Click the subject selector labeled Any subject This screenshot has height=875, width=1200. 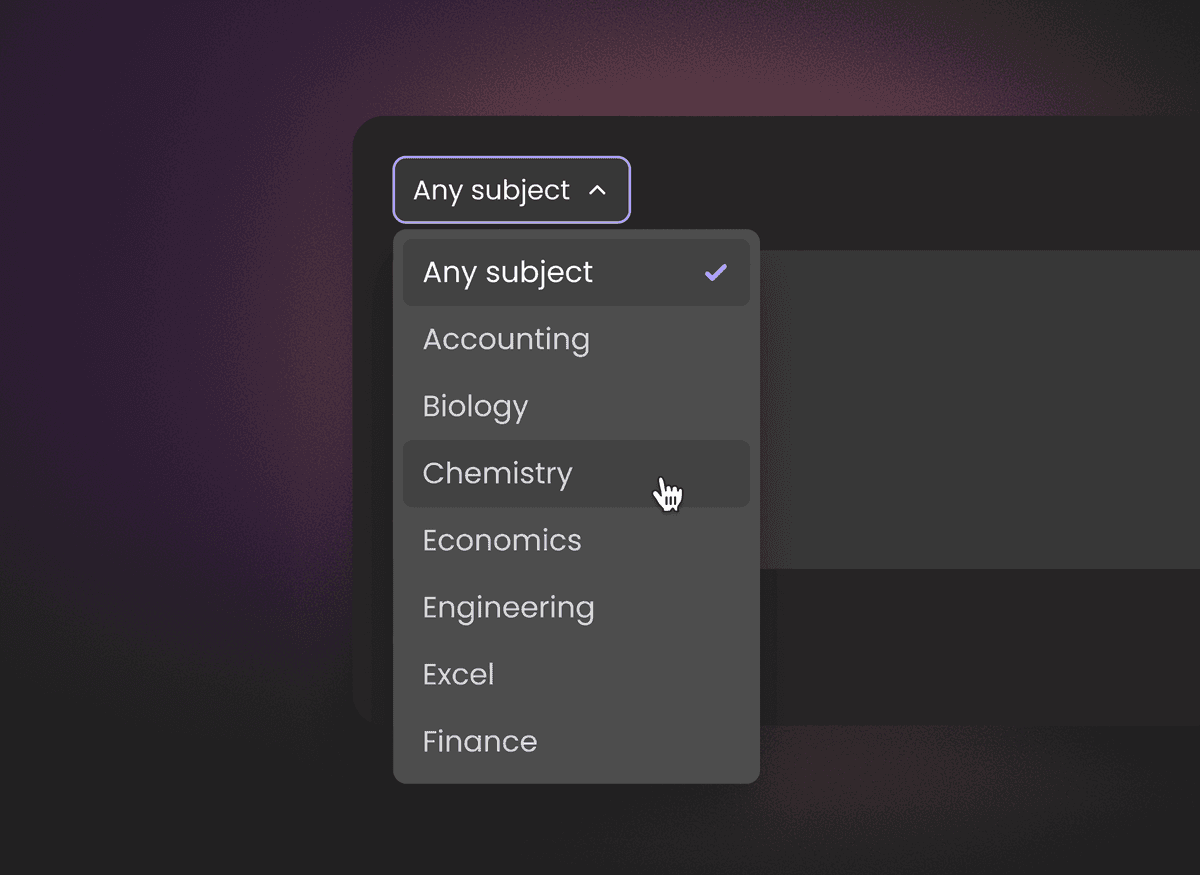click(511, 189)
